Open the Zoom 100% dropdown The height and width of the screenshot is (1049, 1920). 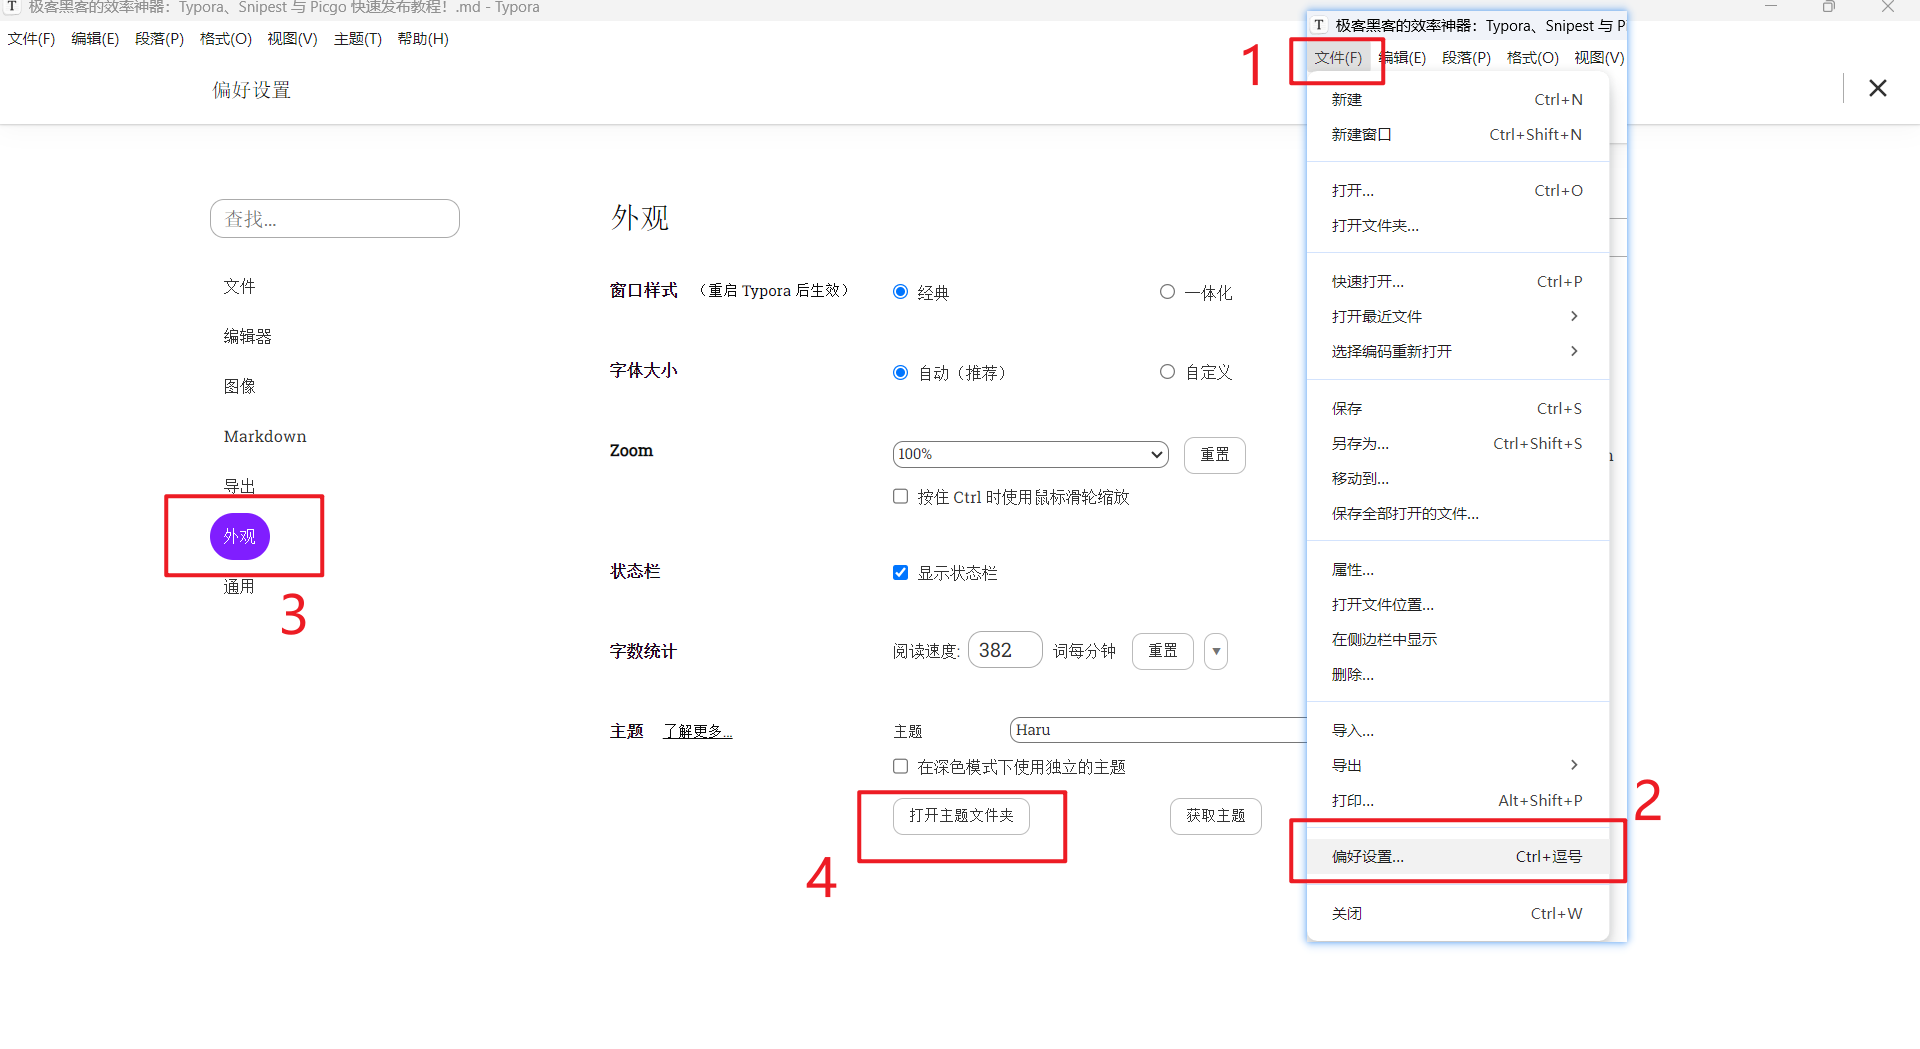point(1030,454)
